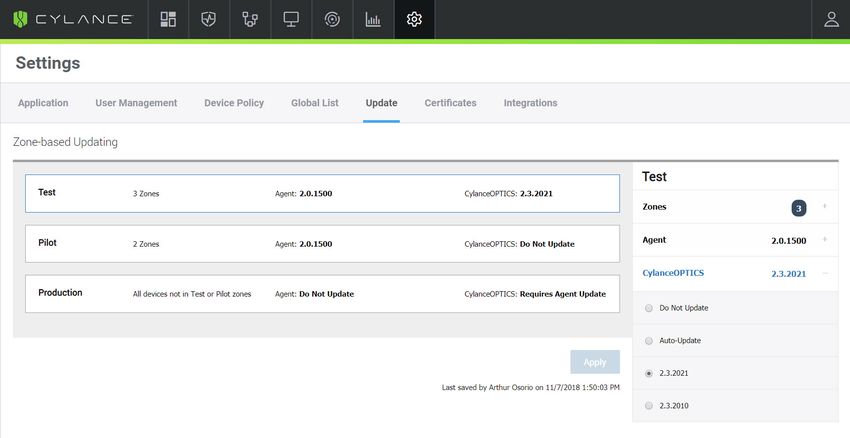The image size is (850, 438).
Task: Click the 2.3.2021 value in panel header
Action: coord(789,274)
